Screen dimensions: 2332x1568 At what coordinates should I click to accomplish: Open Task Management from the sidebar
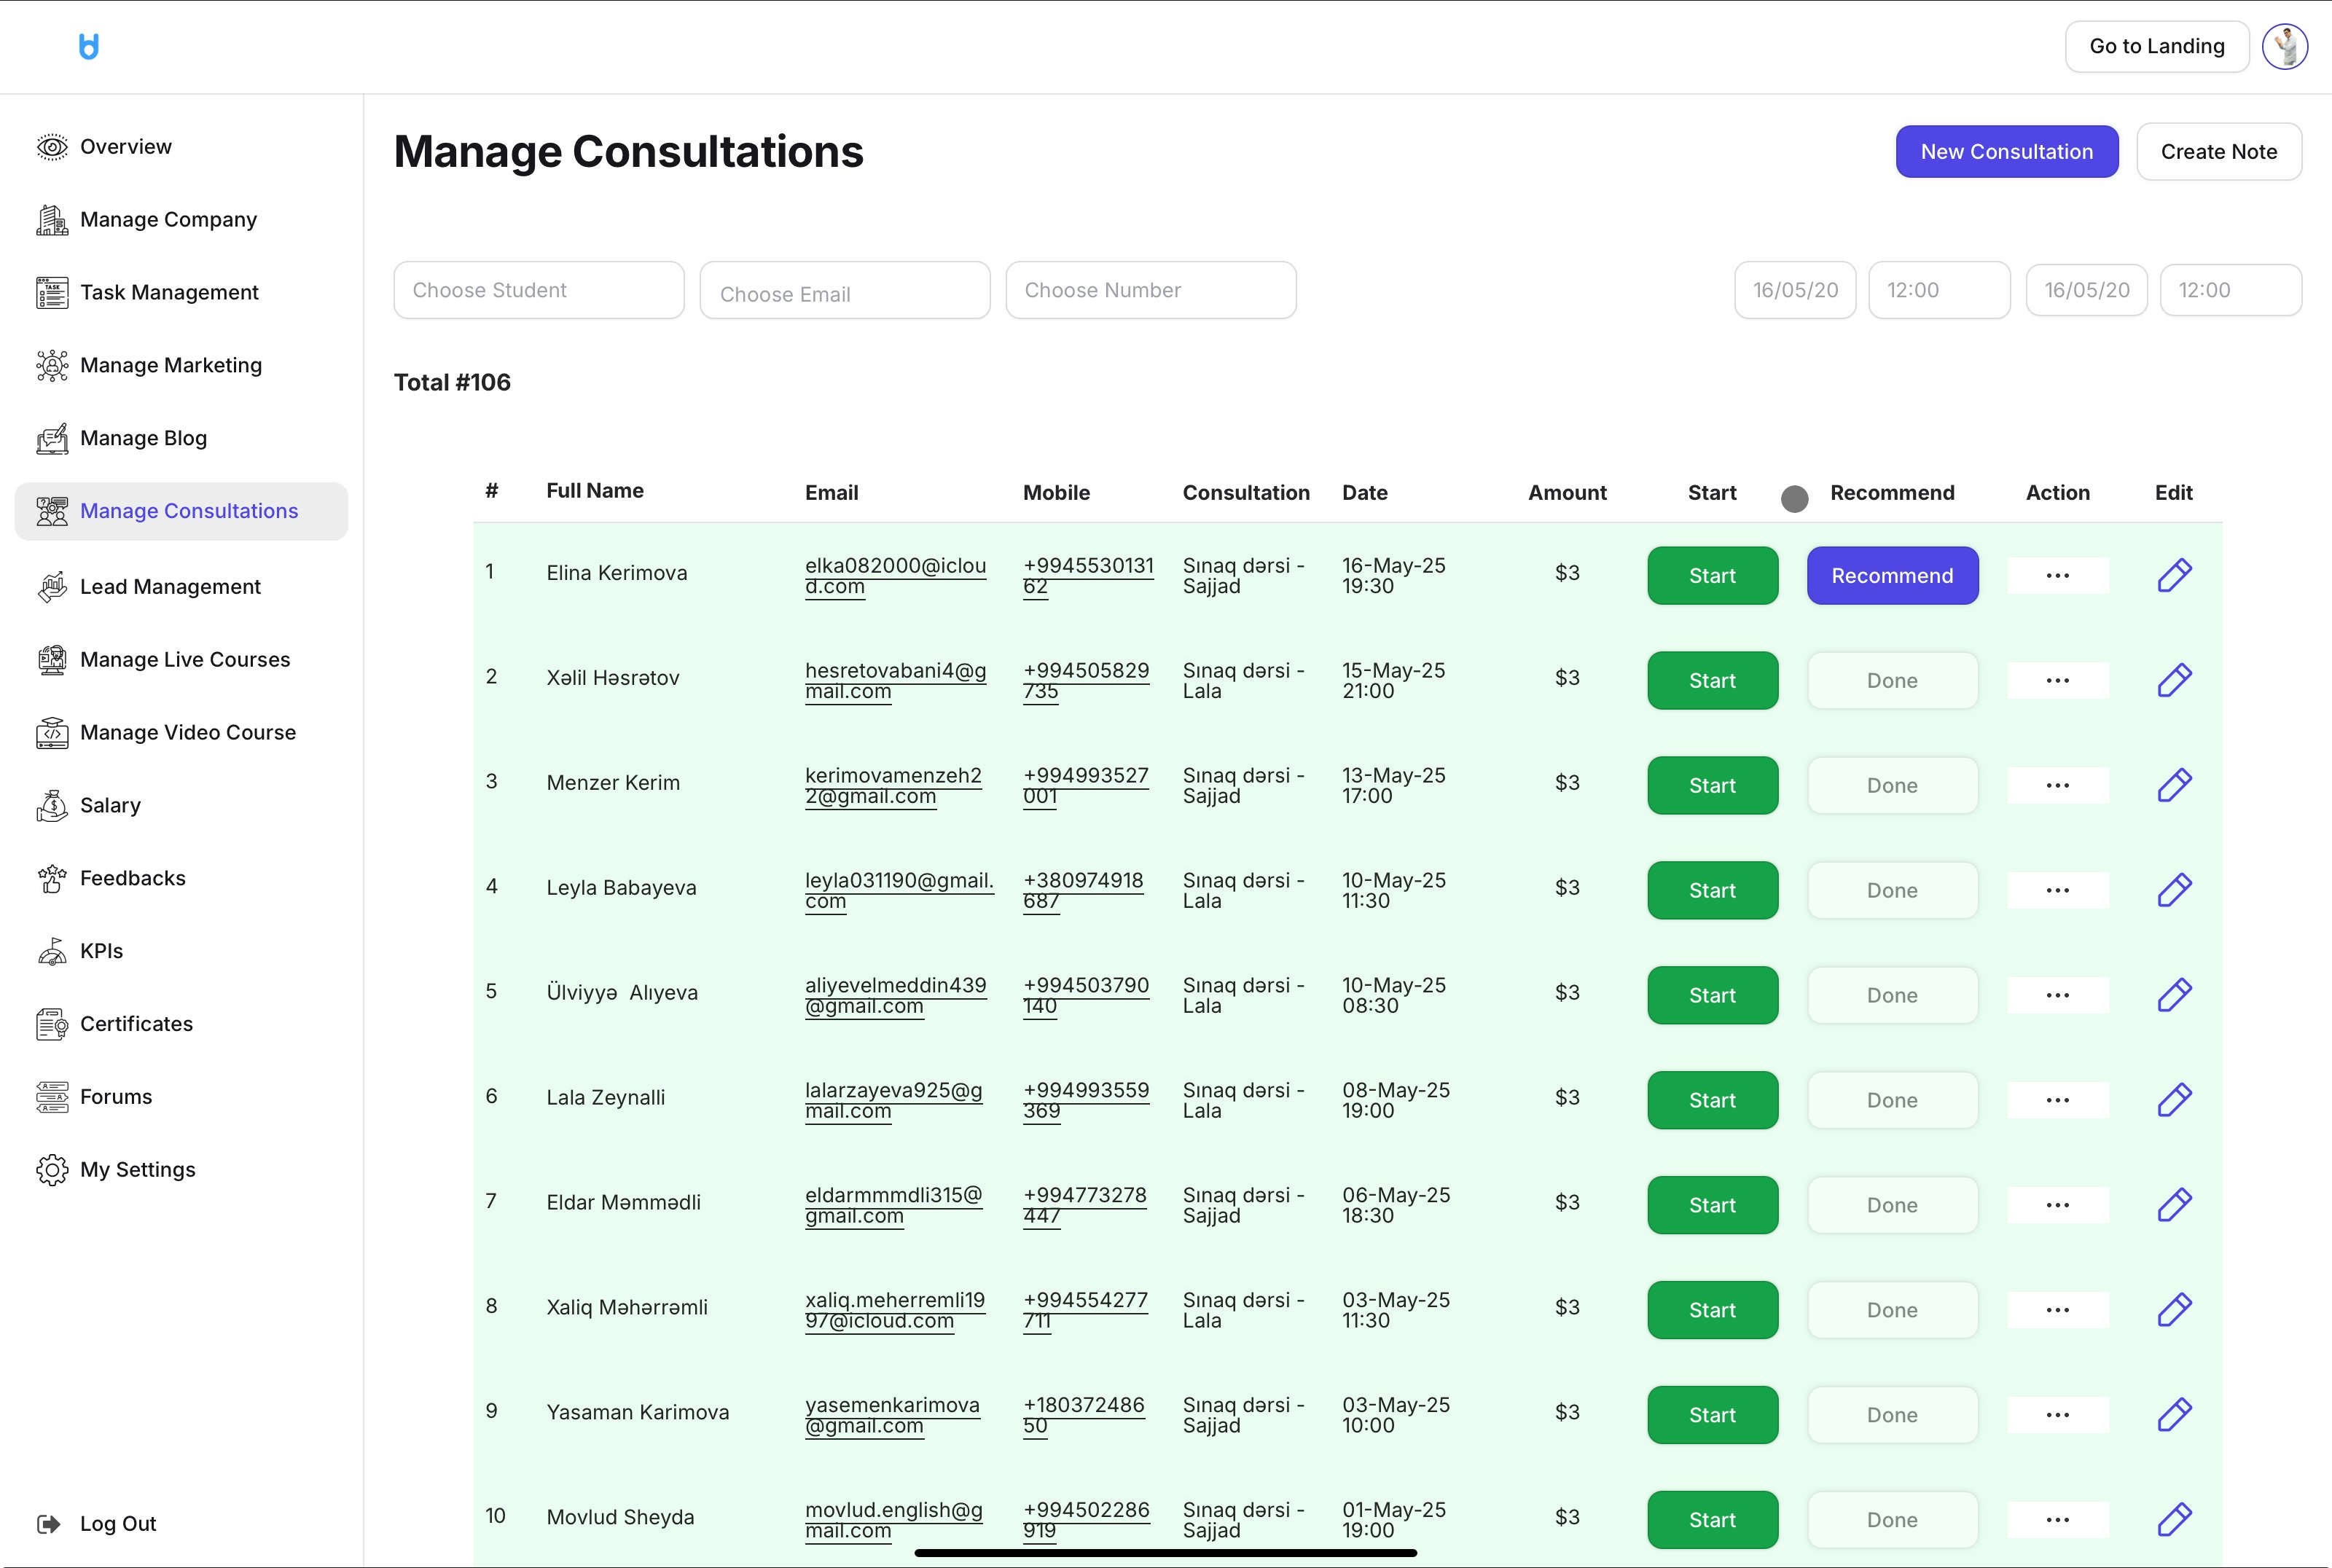click(x=168, y=292)
